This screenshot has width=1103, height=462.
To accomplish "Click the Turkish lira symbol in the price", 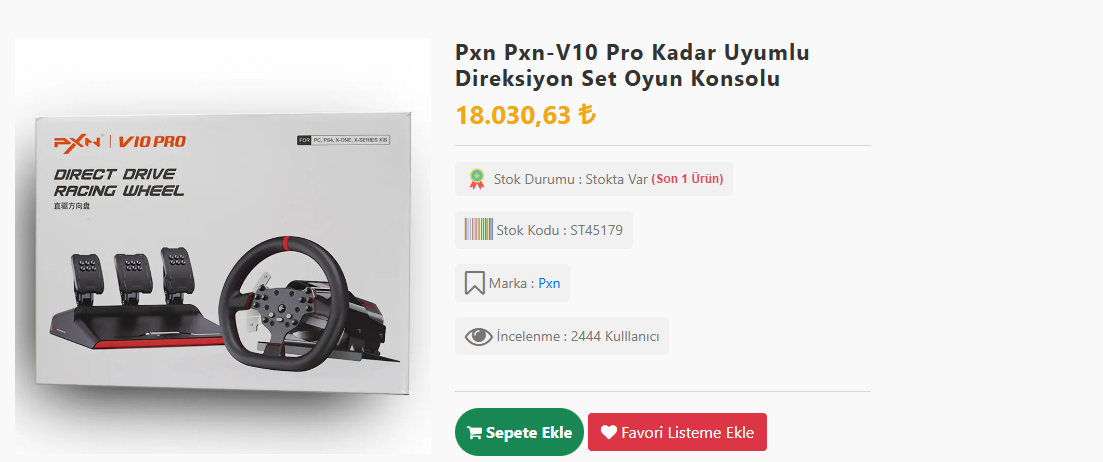I will (586, 114).
